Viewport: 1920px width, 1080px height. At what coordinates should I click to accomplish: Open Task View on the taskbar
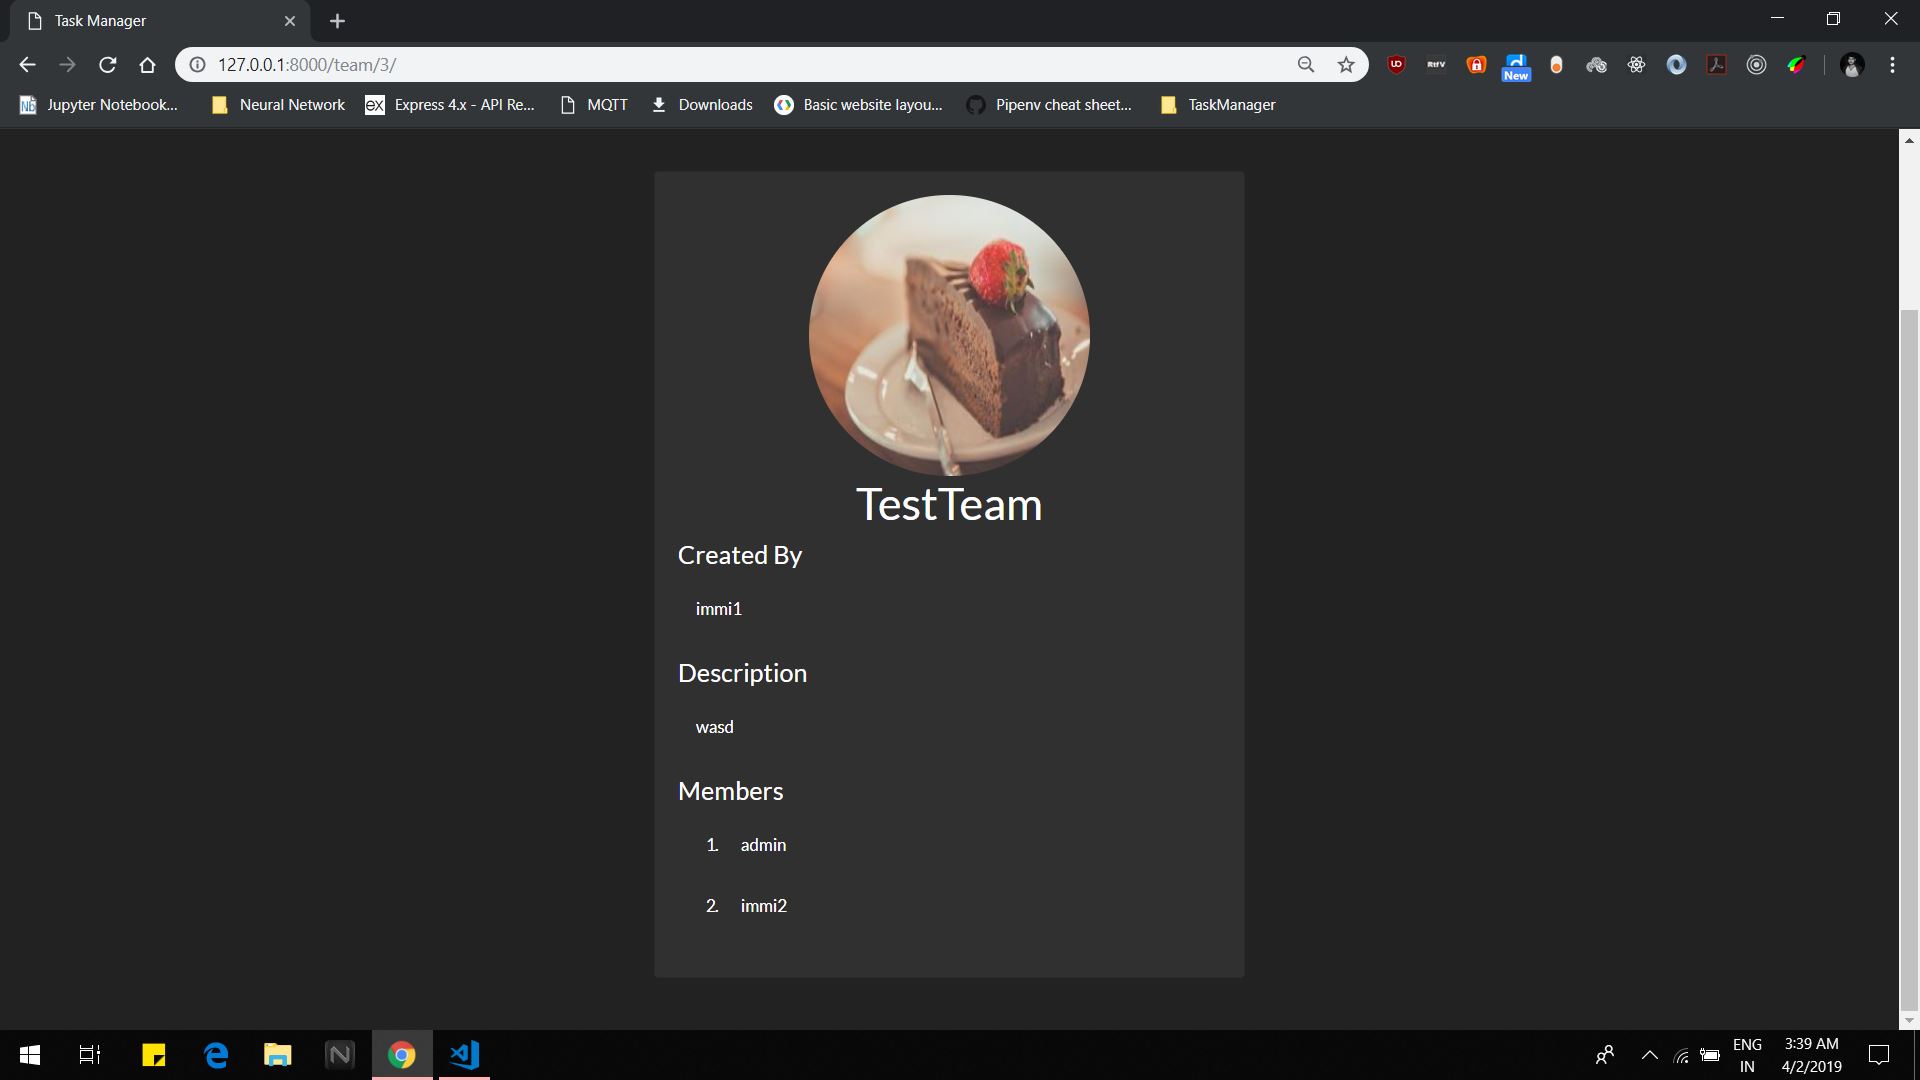pos(90,1055)
